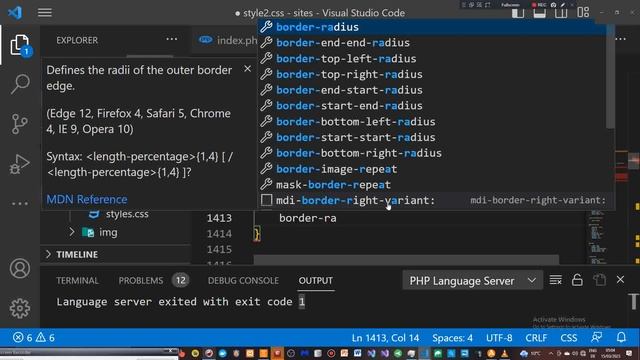Viewport: 640px width, 360px height.
Task: Open Explorer views and more actions ellipsis
Action: coord(172,40)
